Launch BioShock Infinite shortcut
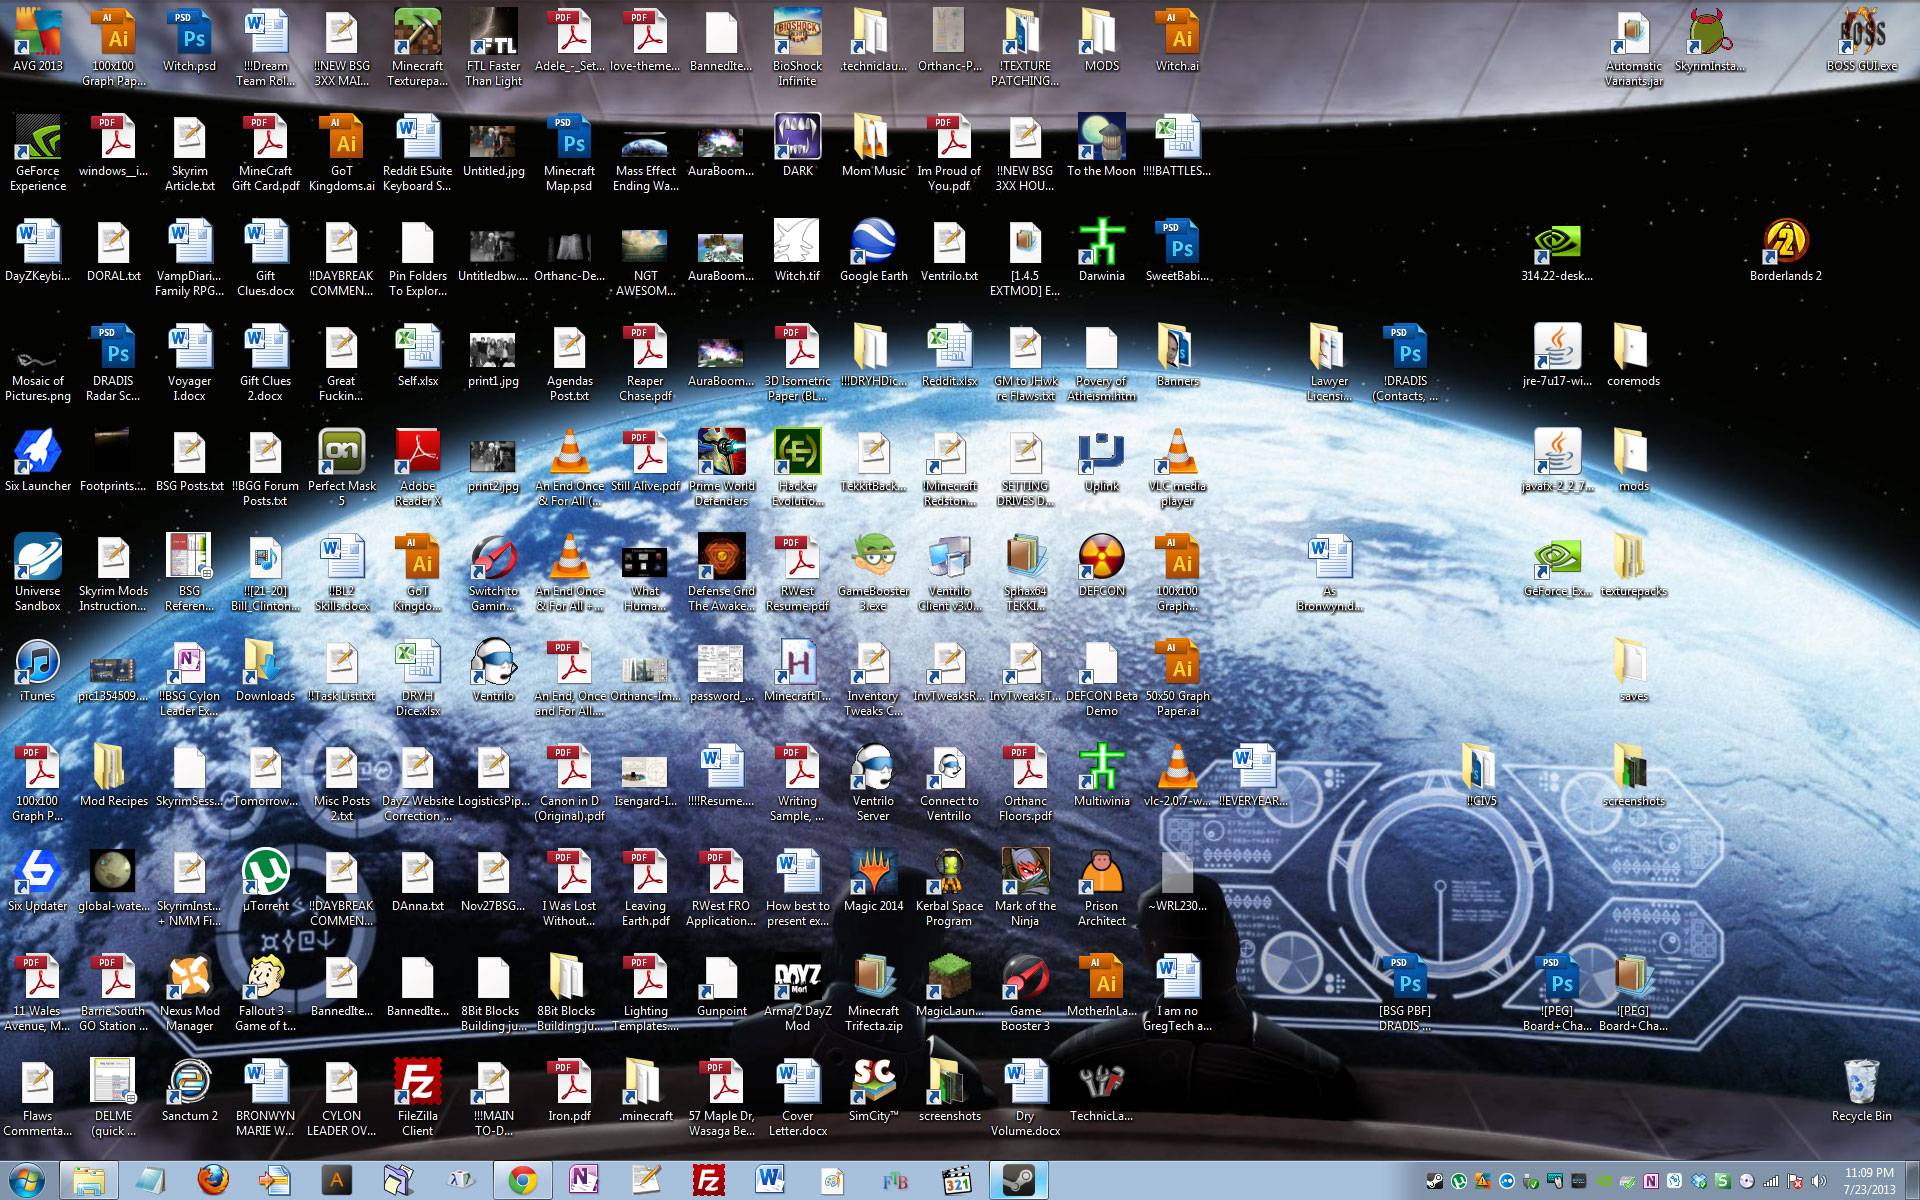The height and width of the screenshot is (1200, 1920). point(797,47)
